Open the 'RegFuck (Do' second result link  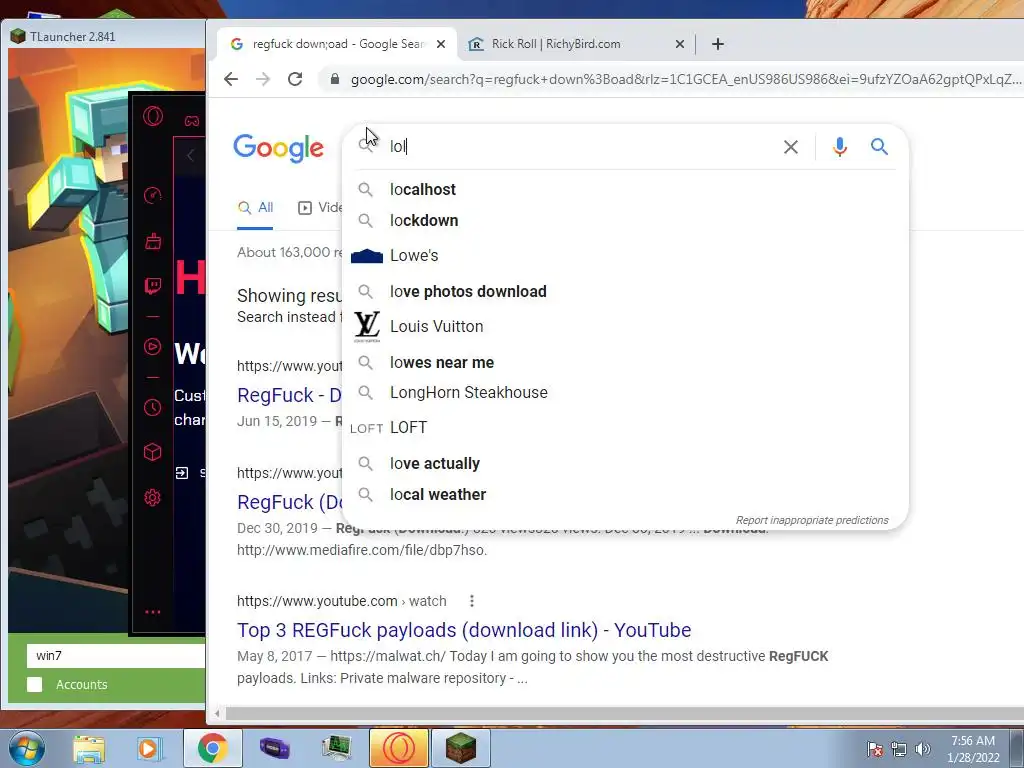coord(289,502)
